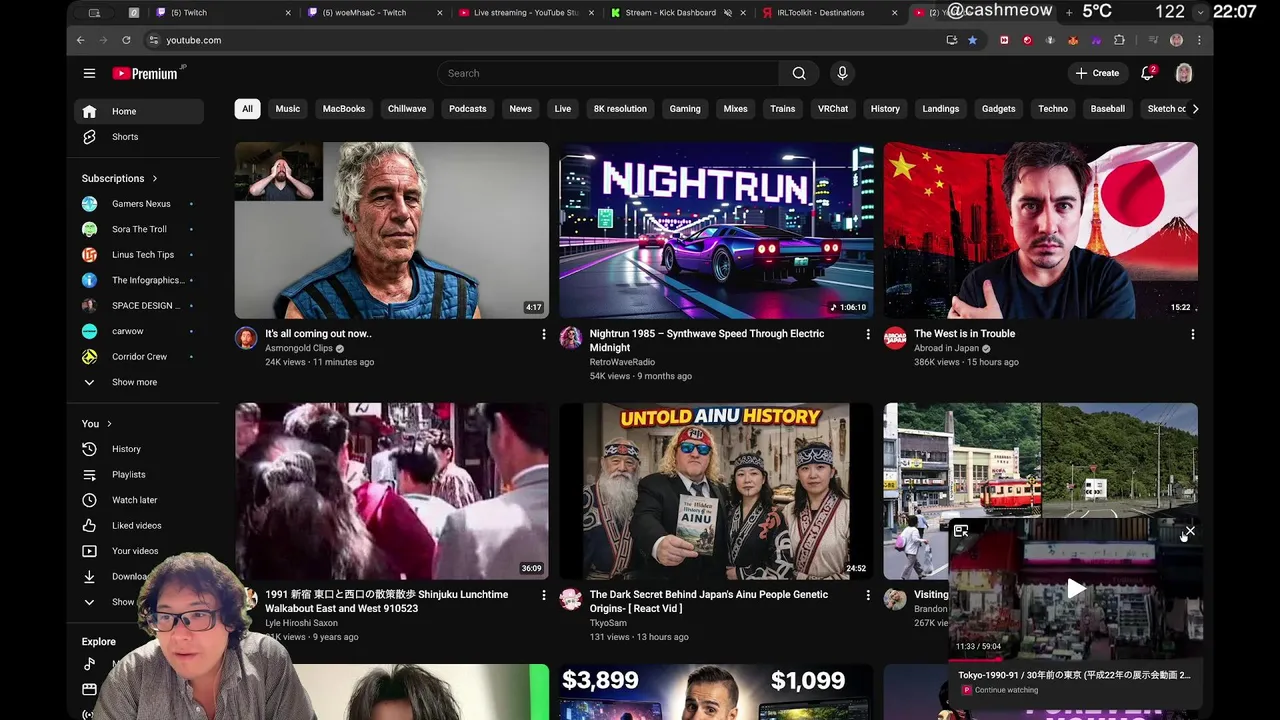Play the miniplayer video
The image size is (1280, 720).
click(x=1075, y=589)
